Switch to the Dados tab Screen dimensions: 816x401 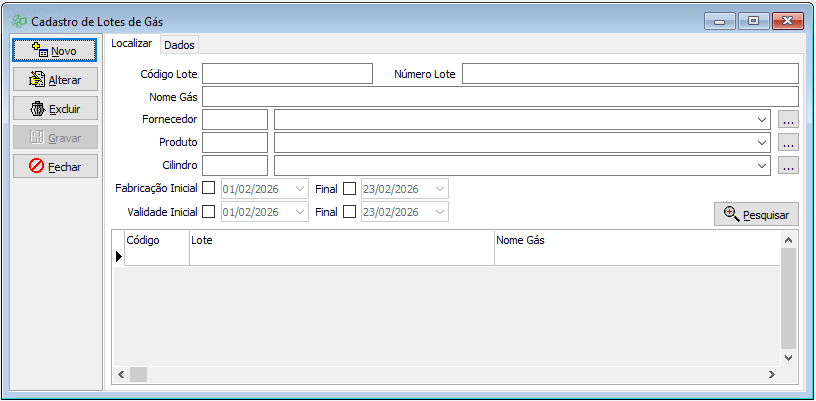180,45
